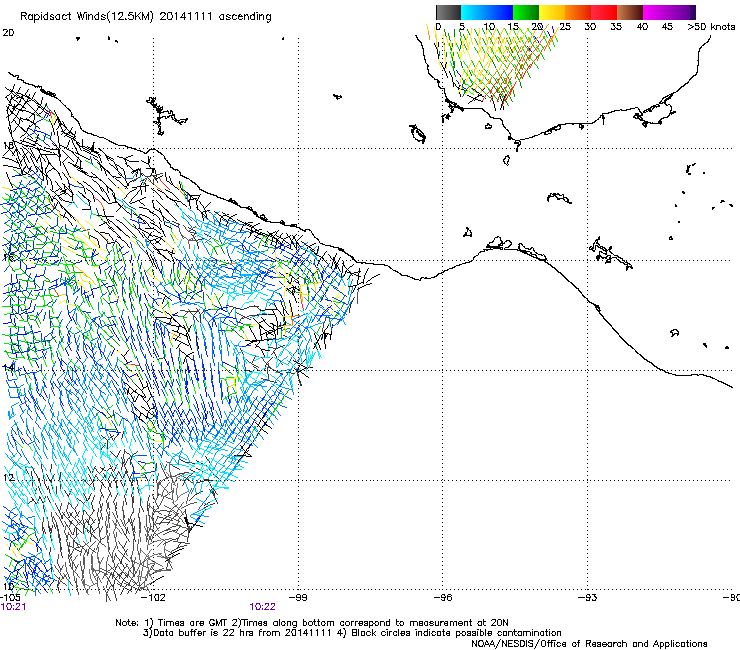Click the '-99' longitude axis label
Viewport: 740px width, 650px height.
point(298,598)
